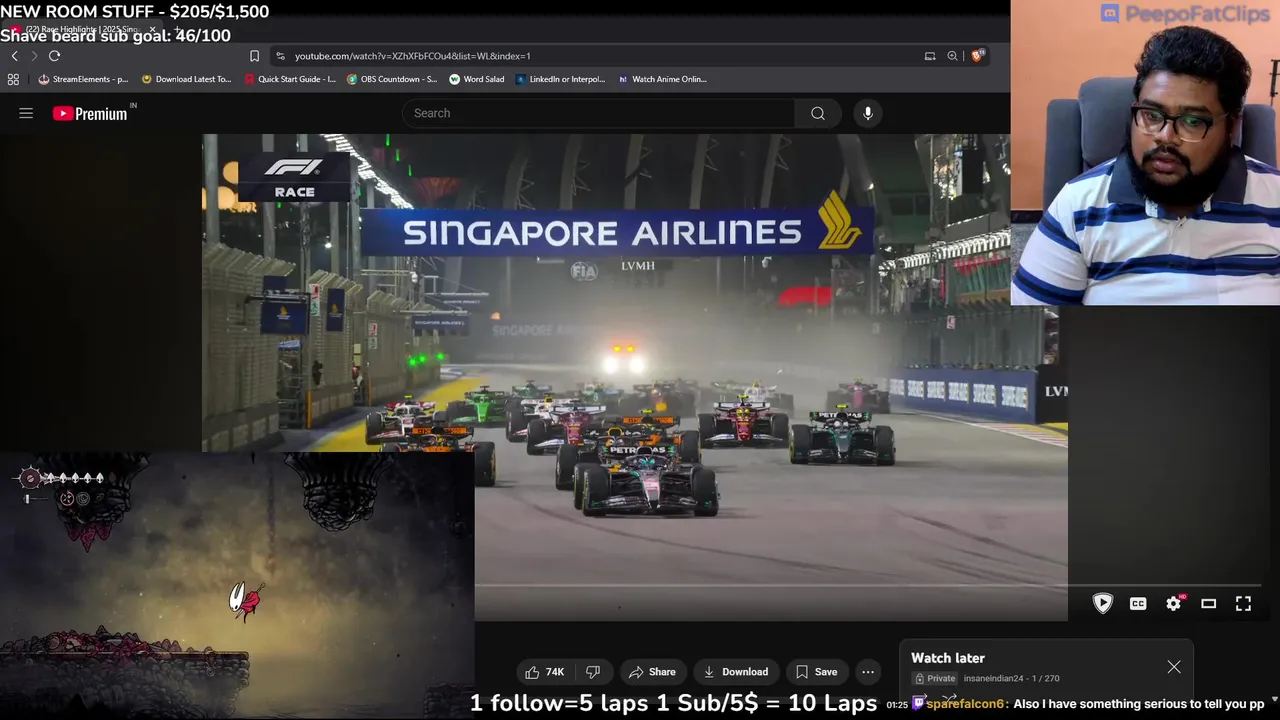The height and width of the screenshot is (720, 1280).
Task: Toggle closed captions on the video
Action: coord(1138,603)
